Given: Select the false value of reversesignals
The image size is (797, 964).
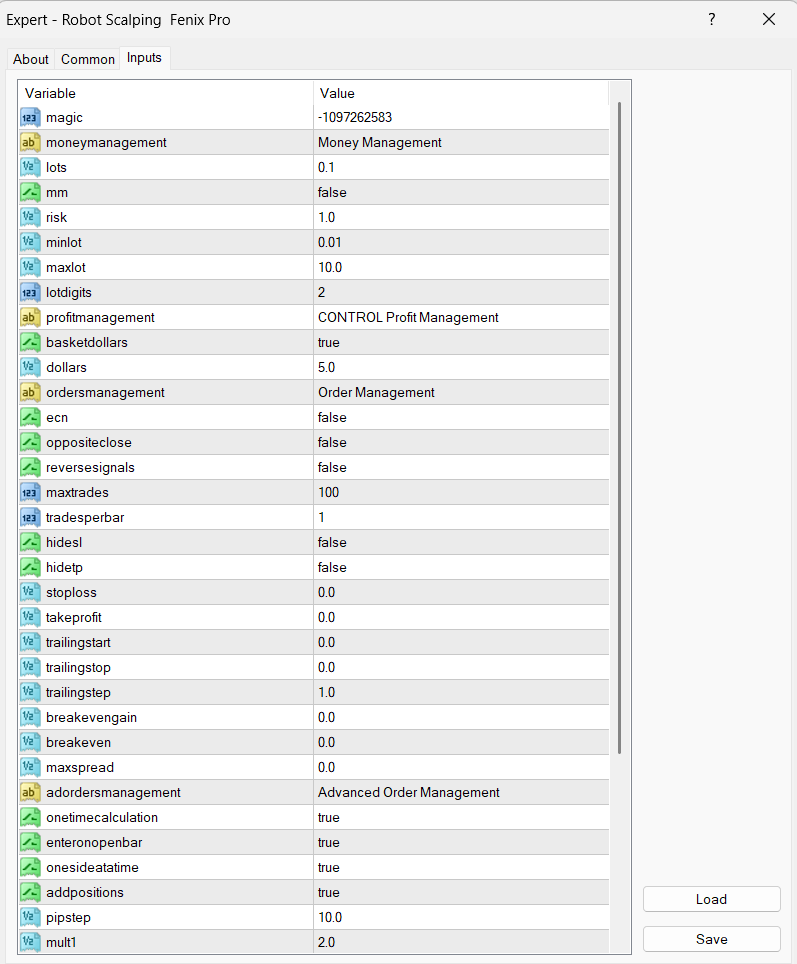Looking at the screenshot, I should (x=332, y=467).
